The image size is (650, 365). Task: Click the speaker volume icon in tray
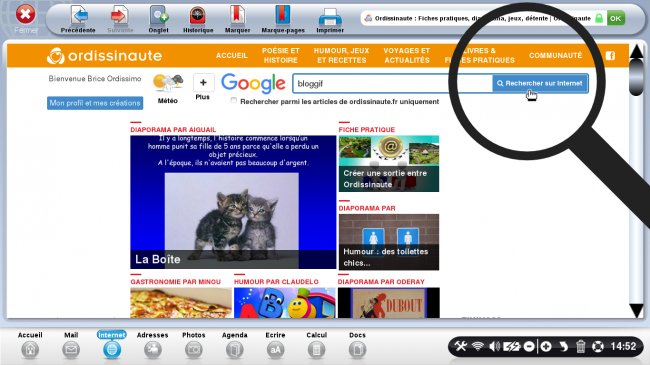pos(494,346)
